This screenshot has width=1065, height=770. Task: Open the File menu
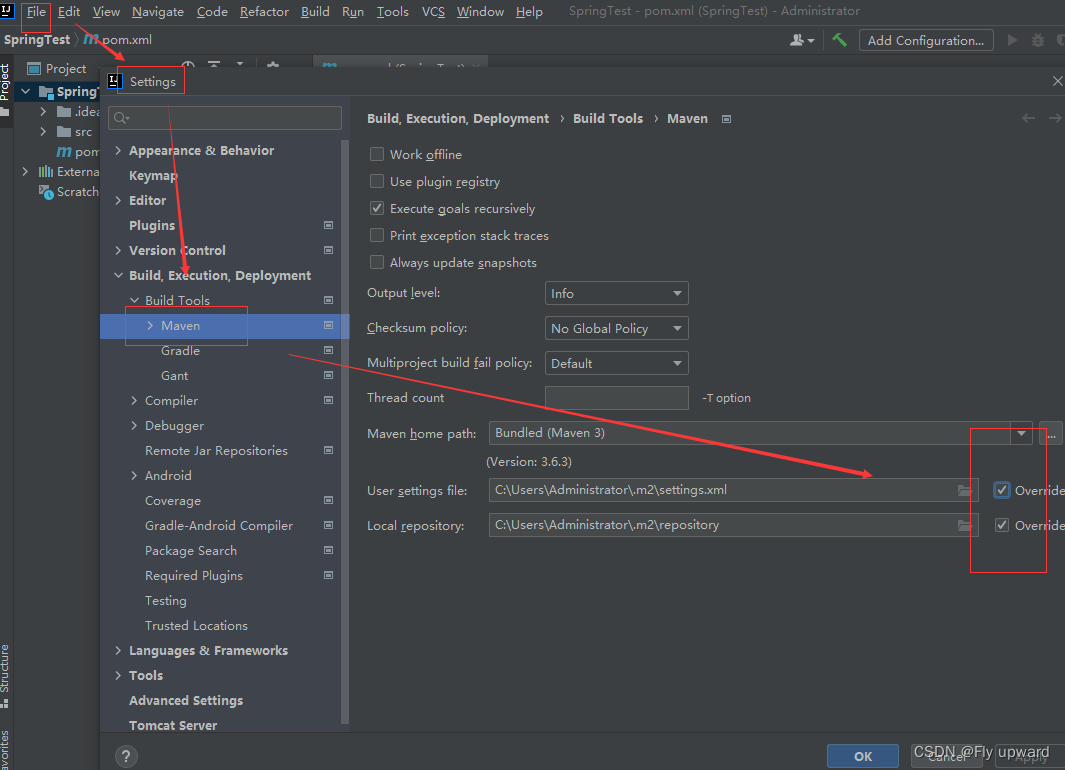click(36, 12)
